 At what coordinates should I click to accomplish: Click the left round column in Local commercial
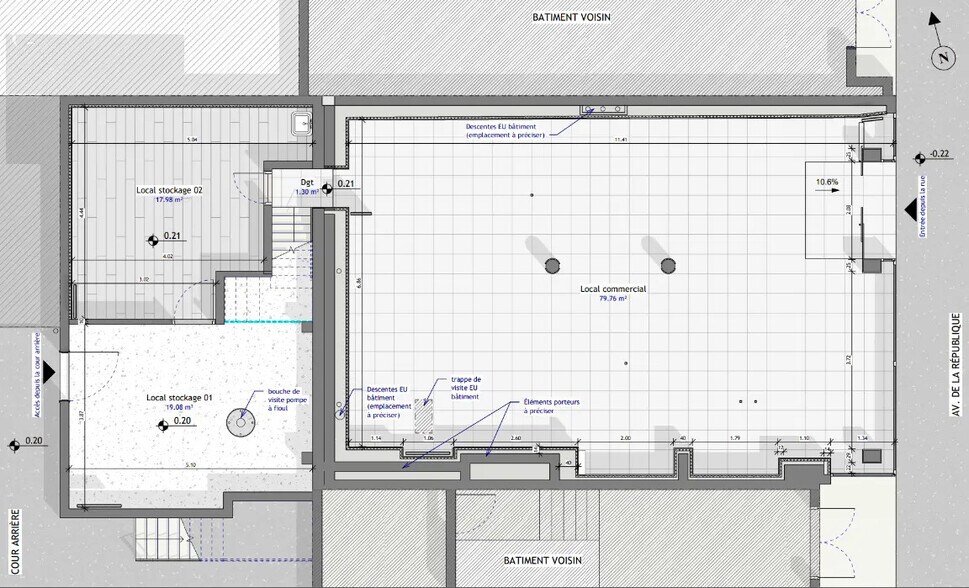click(x=552, y=265)
